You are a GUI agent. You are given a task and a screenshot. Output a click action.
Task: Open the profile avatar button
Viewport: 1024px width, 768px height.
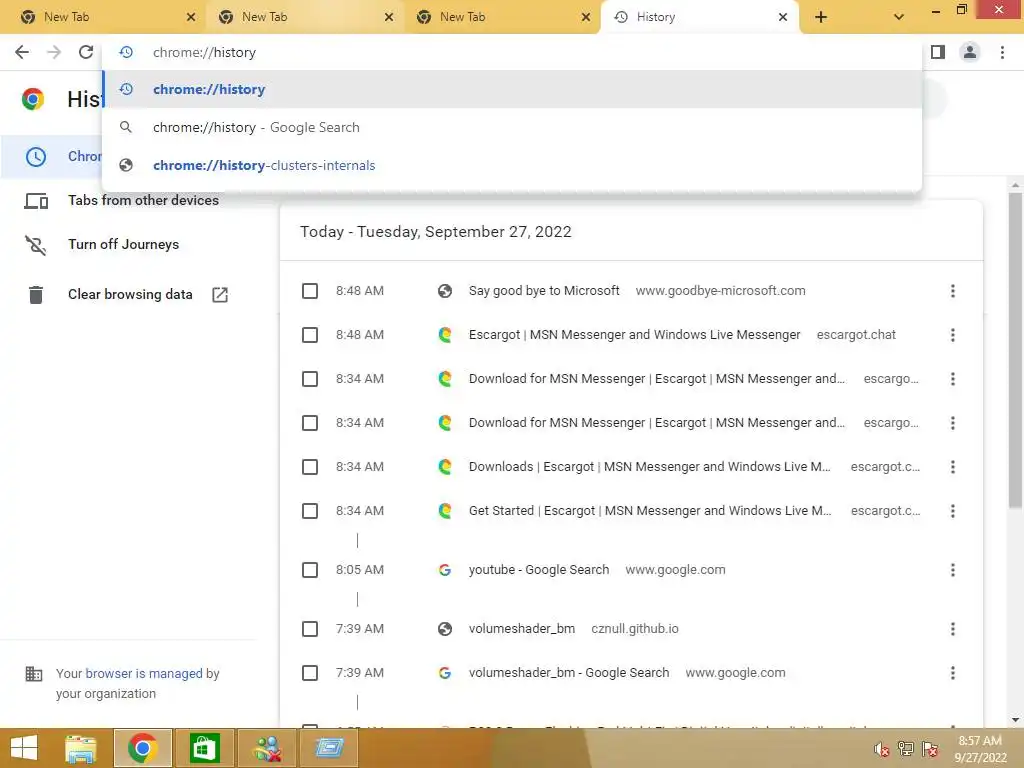[970, 52]
